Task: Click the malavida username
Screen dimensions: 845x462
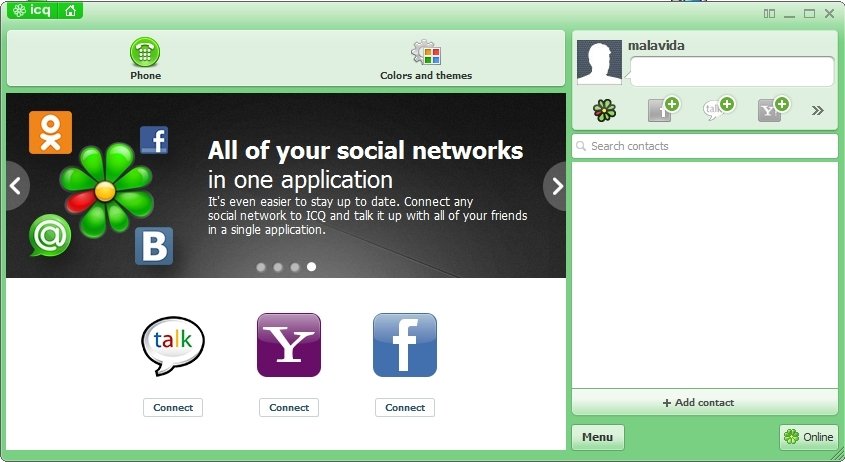Action: tap(656, 46)
